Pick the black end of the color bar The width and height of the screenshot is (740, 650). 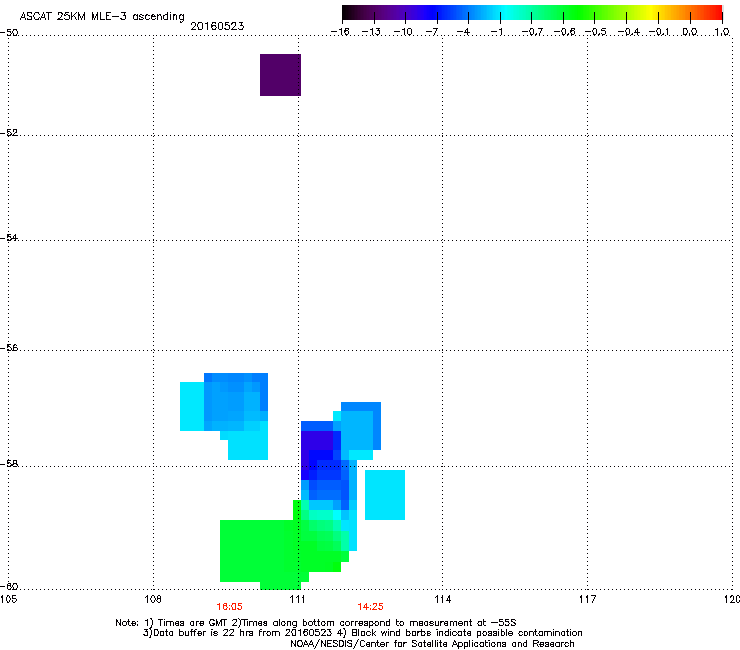349,13
